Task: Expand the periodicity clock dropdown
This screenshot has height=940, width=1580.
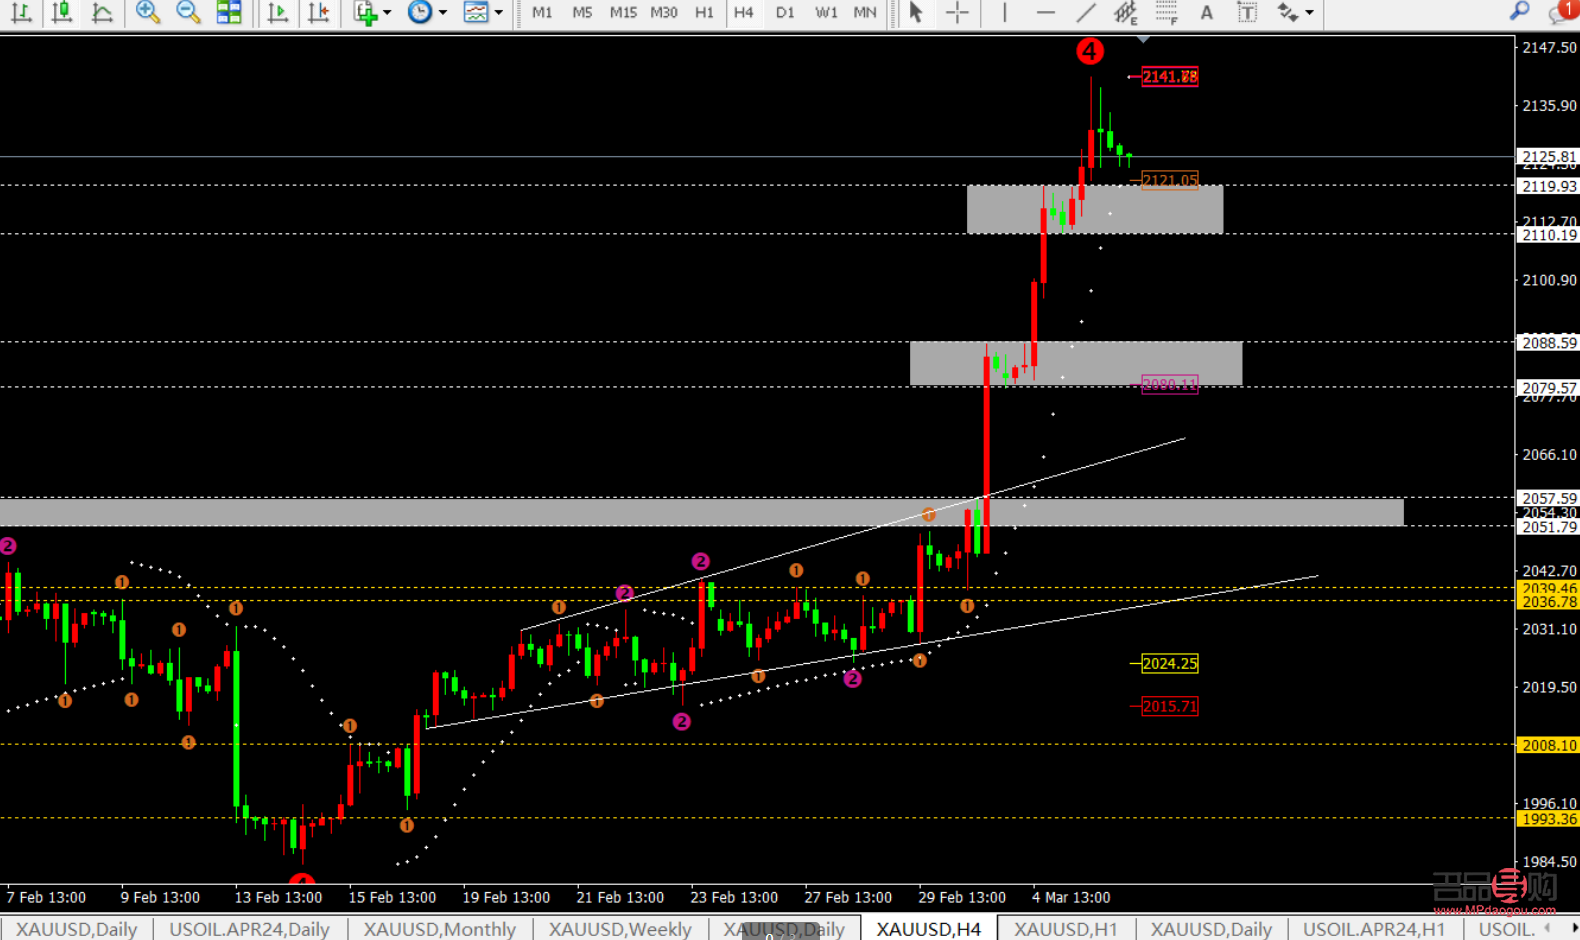Action: pos(442,13)
